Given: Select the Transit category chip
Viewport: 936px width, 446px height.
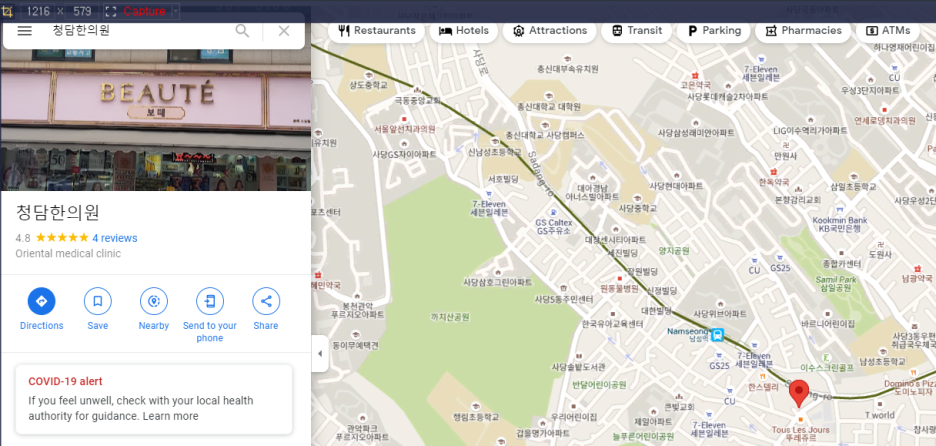Looking at the screenshot, I should [636, 30].
